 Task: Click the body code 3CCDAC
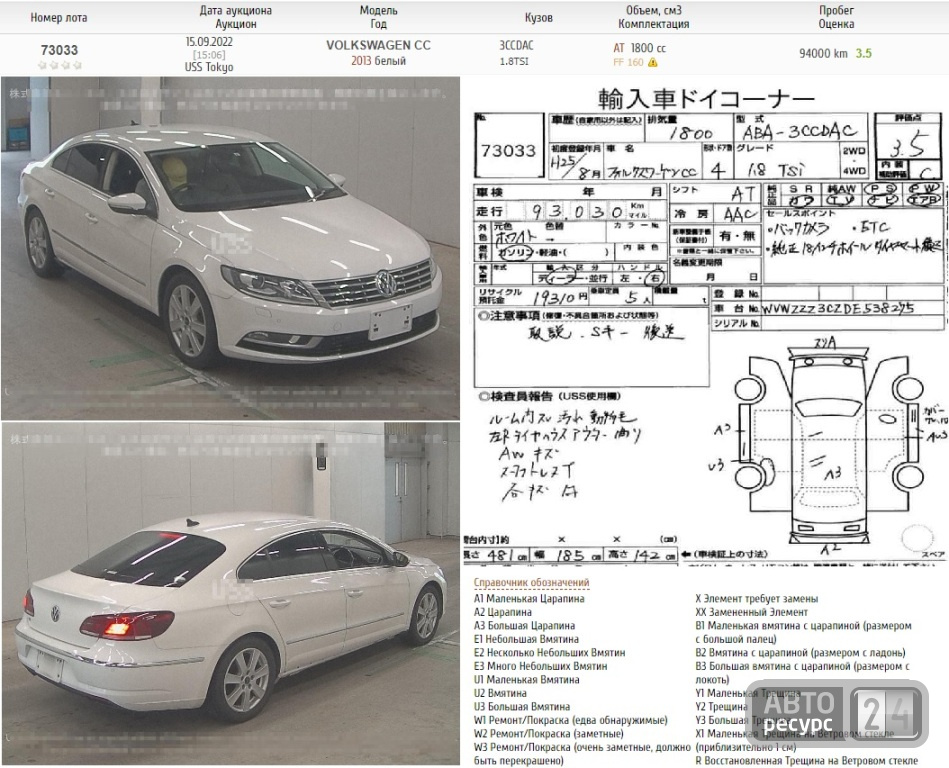click(x=516, y=45)
